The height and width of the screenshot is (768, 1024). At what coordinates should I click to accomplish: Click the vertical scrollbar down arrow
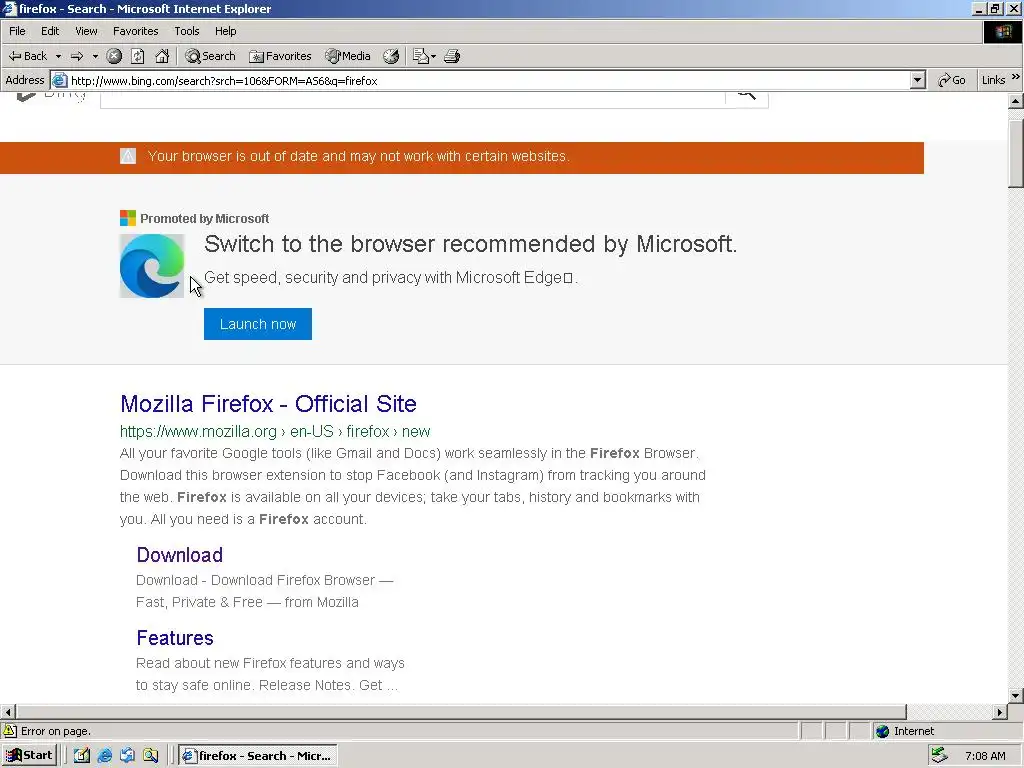(1016, 696)
